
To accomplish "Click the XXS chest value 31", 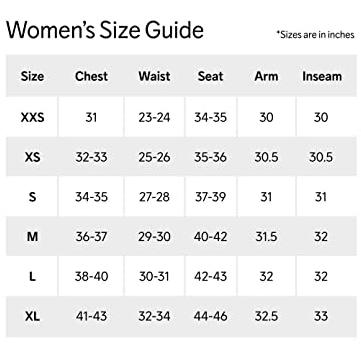I will click(x=91, y=117).
